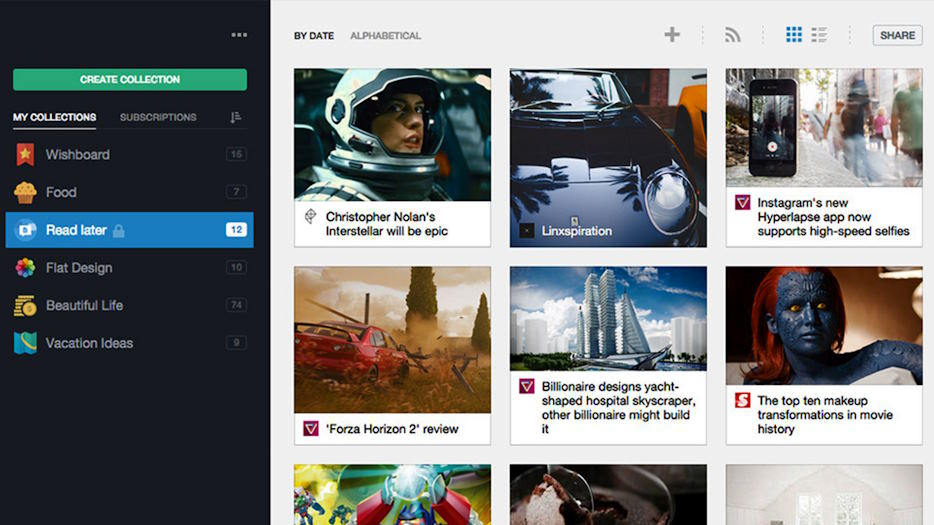Select the My Collections tab
The width and height of the screenshot is (934, 525).
[x=54, y=117]
